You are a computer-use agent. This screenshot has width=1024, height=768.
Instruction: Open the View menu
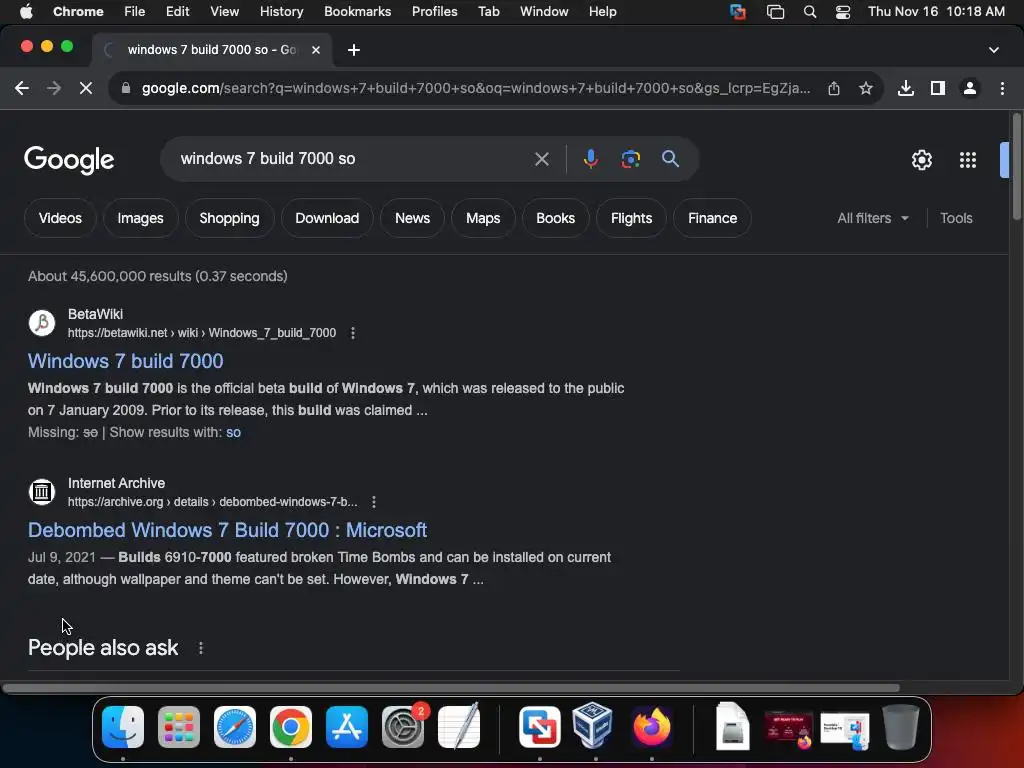coord(225,12)
